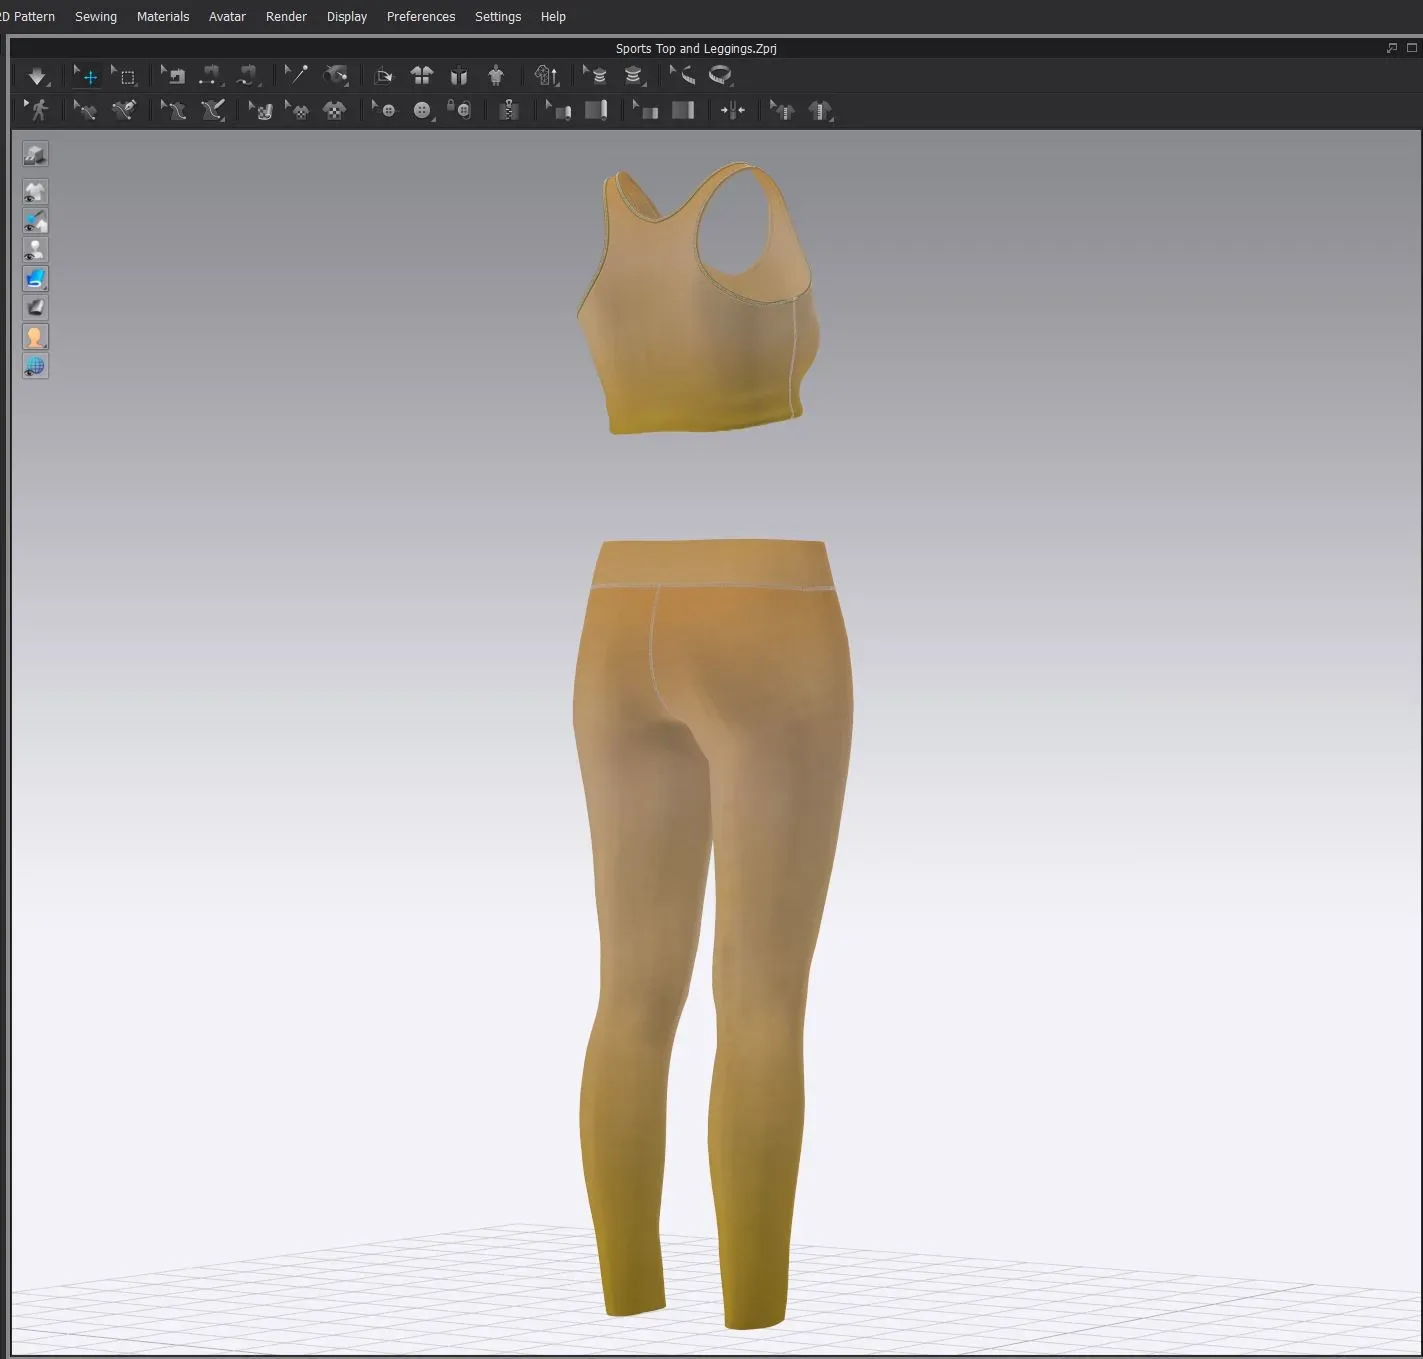Open the Help menu

(x=553, y=17)
